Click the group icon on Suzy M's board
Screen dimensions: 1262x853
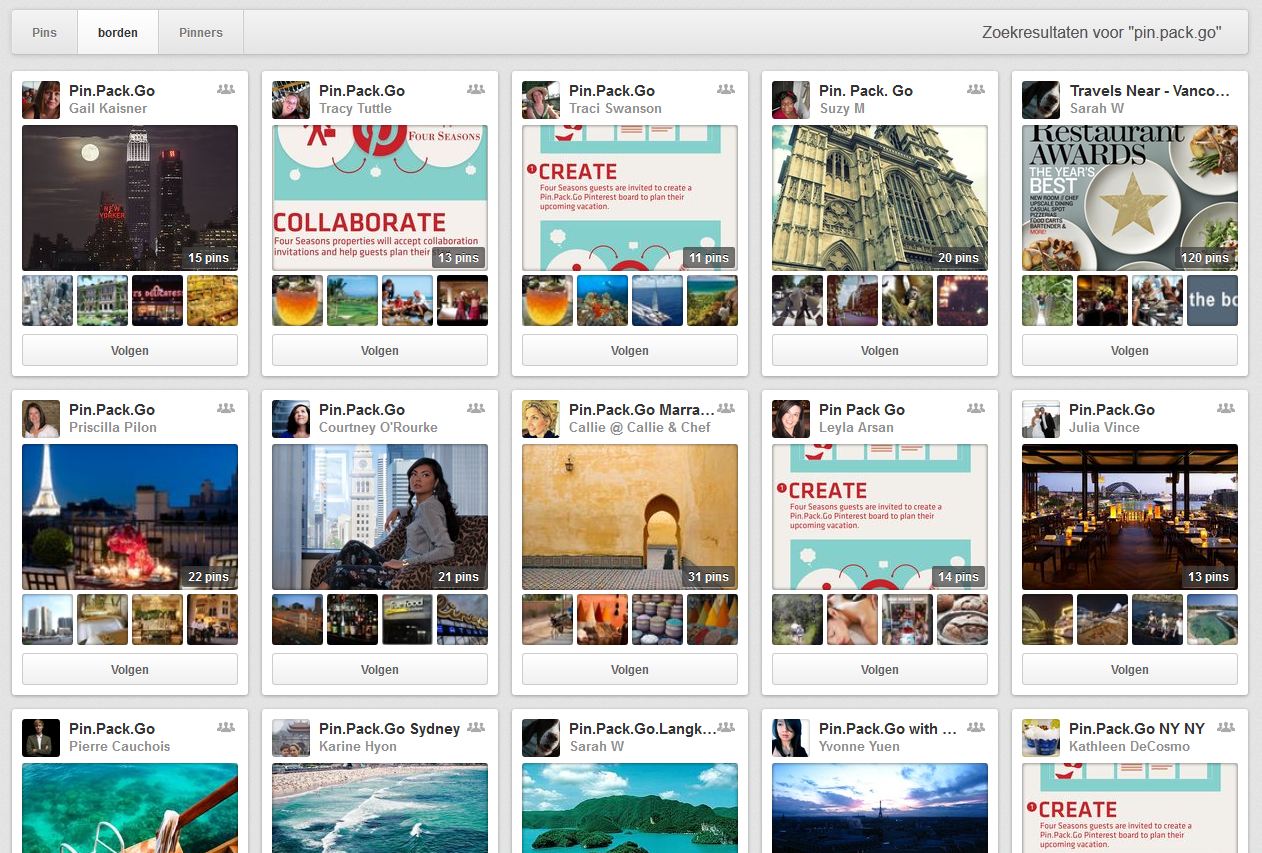(x=976, y=90)
